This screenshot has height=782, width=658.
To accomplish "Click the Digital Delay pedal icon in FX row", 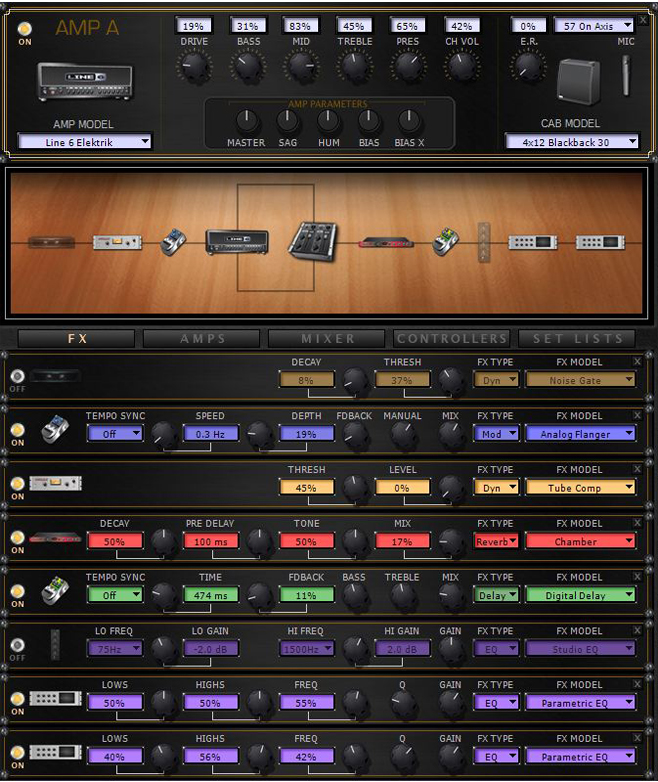I will tap(55, 590).
